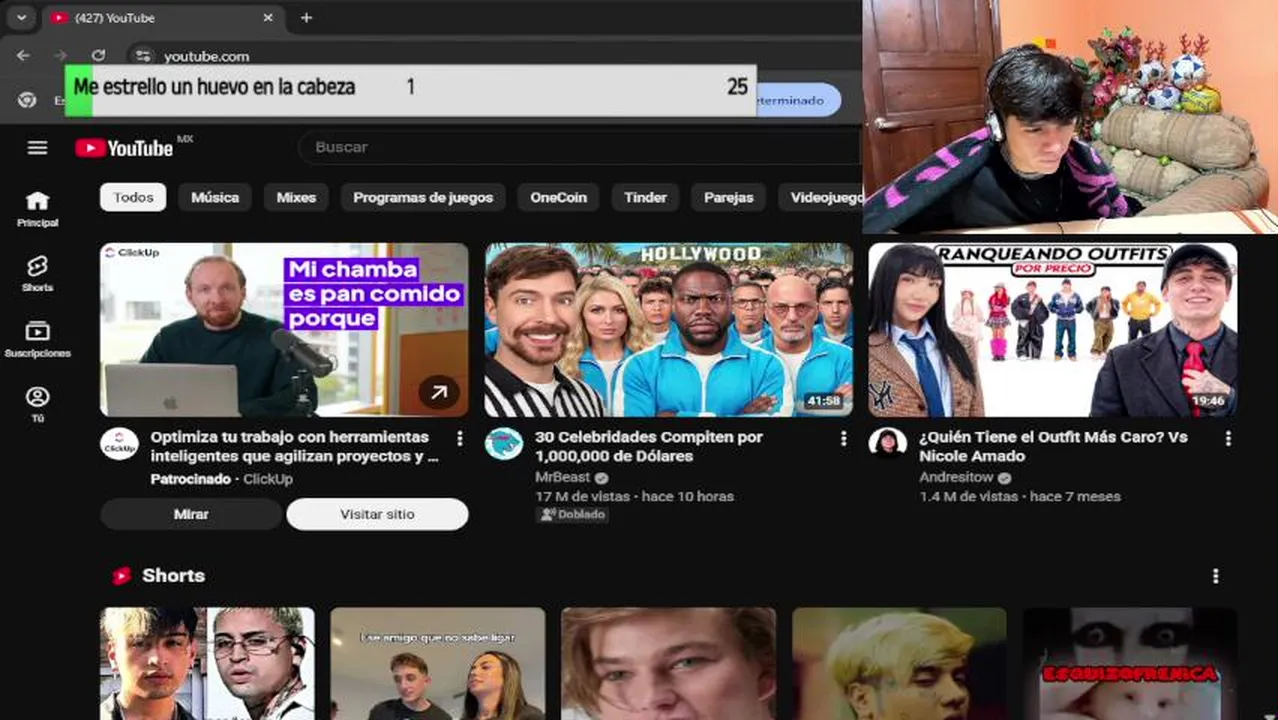Open the site info icon by URL
1278x720 pixels.
143,56
